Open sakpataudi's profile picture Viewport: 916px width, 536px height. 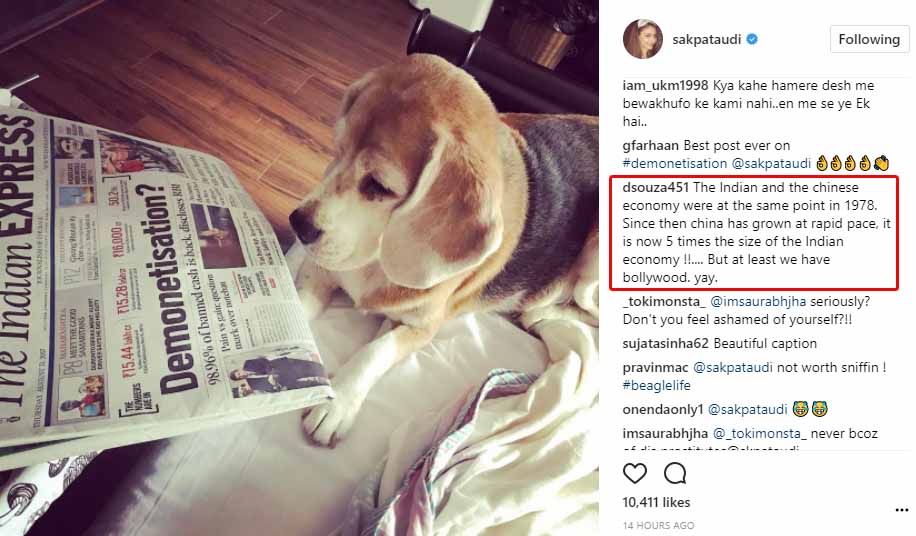click(643, 39)
